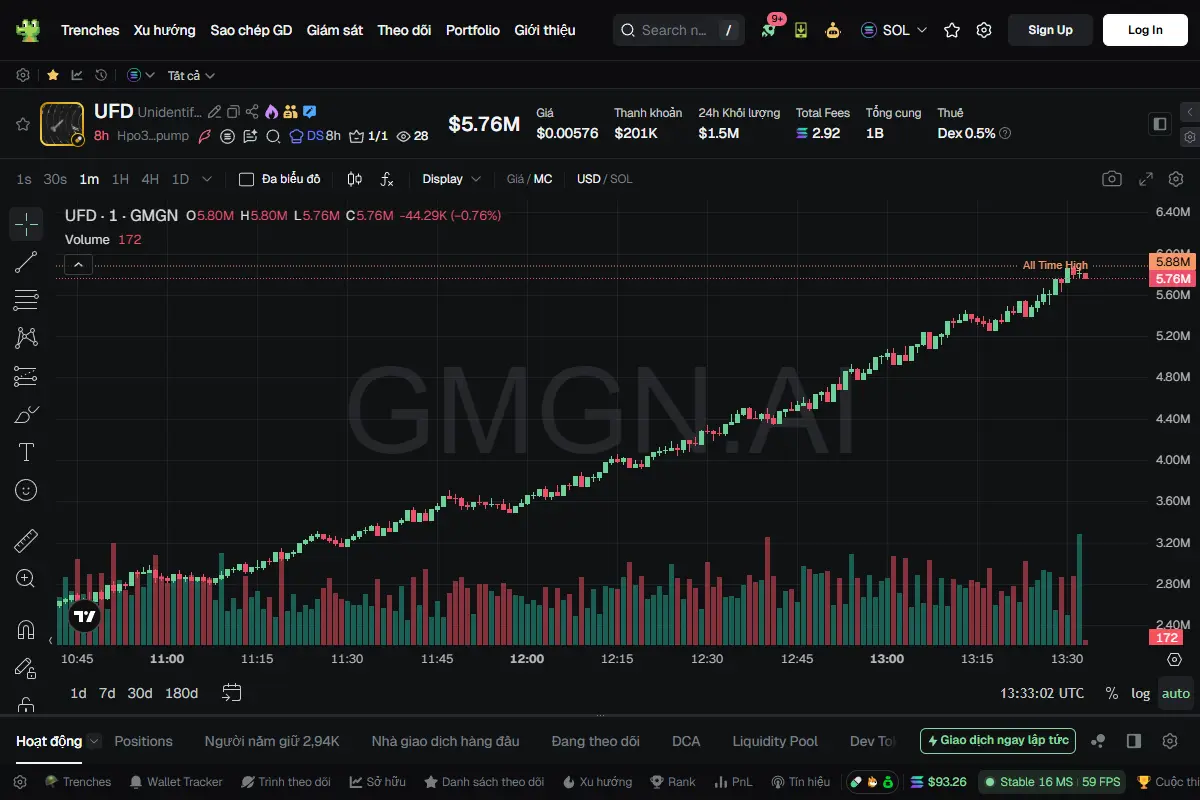Click the rocket notifications icon with 9+ badge
Viewport: 1200px width, 800px height.
coord(768,30)
